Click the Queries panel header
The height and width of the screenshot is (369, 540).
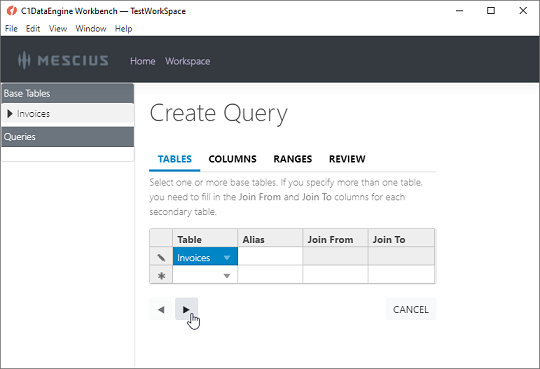tap(68, 137)
